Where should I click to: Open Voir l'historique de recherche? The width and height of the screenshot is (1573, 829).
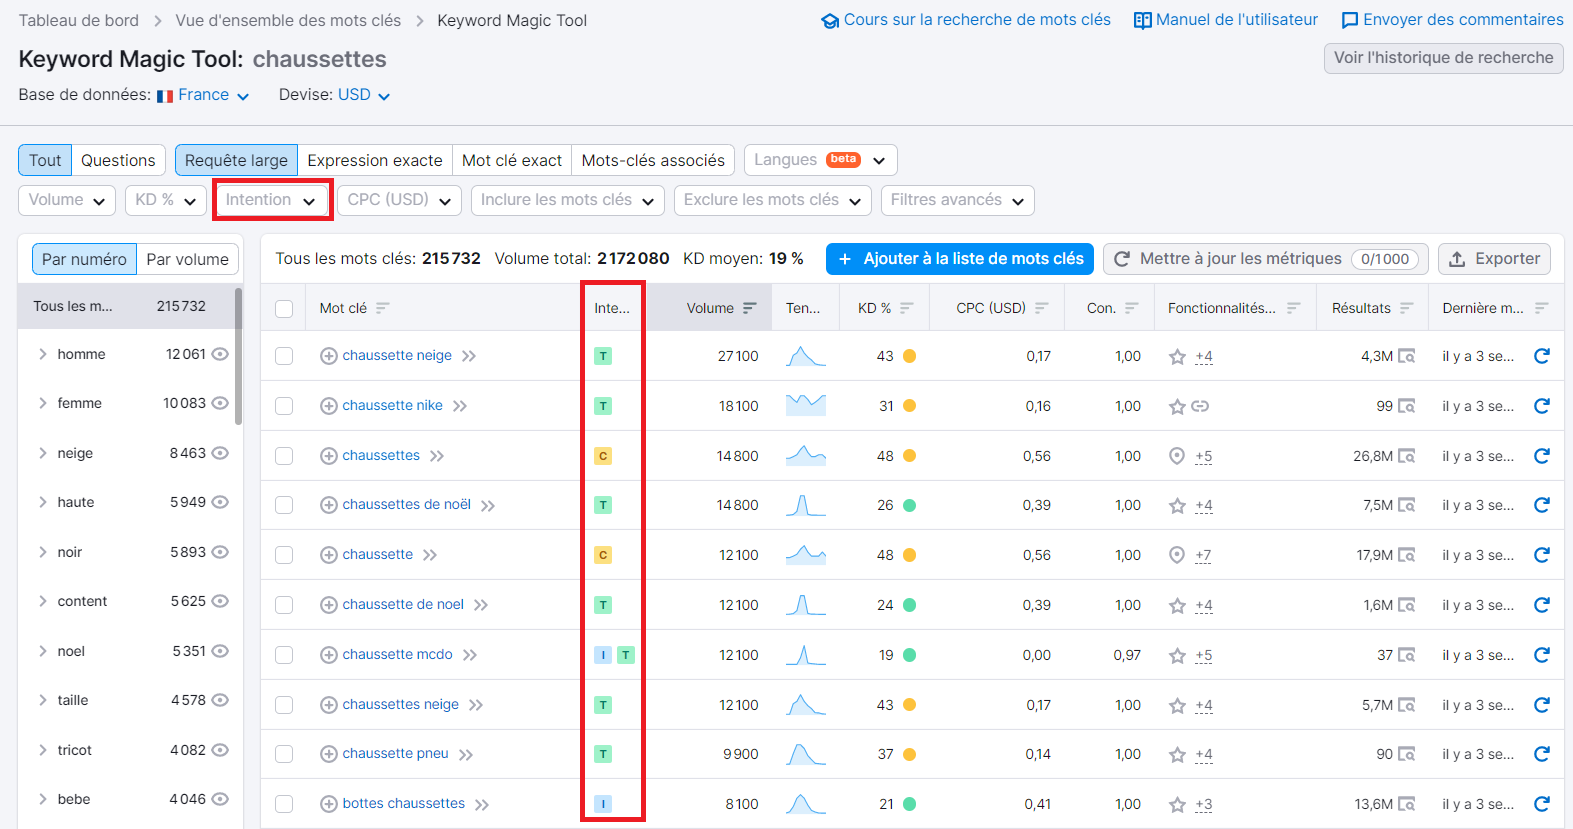[1443, 58]
